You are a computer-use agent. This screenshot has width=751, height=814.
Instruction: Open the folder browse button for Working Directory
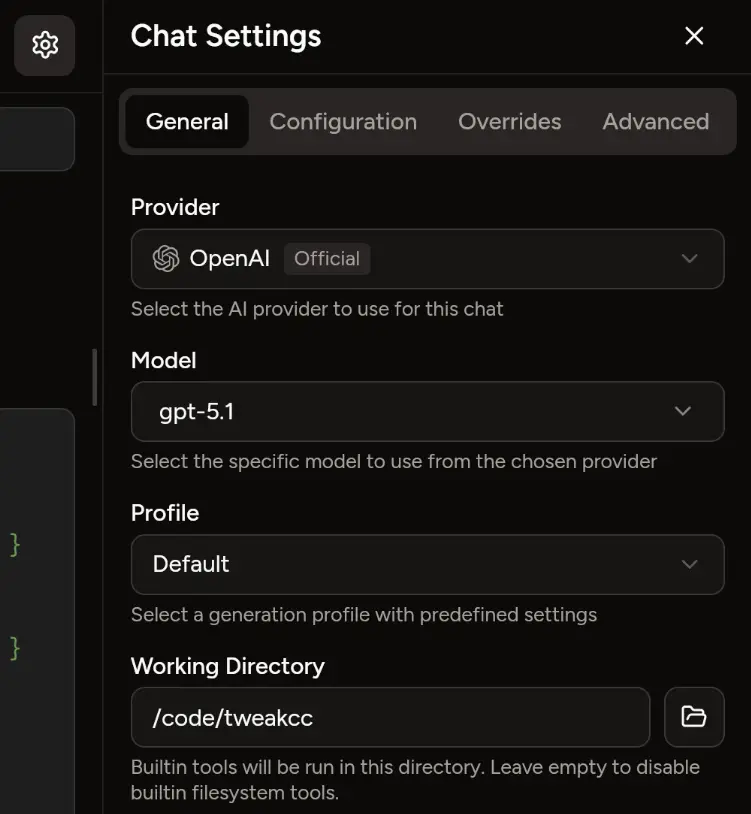click(x=694, y=716)
